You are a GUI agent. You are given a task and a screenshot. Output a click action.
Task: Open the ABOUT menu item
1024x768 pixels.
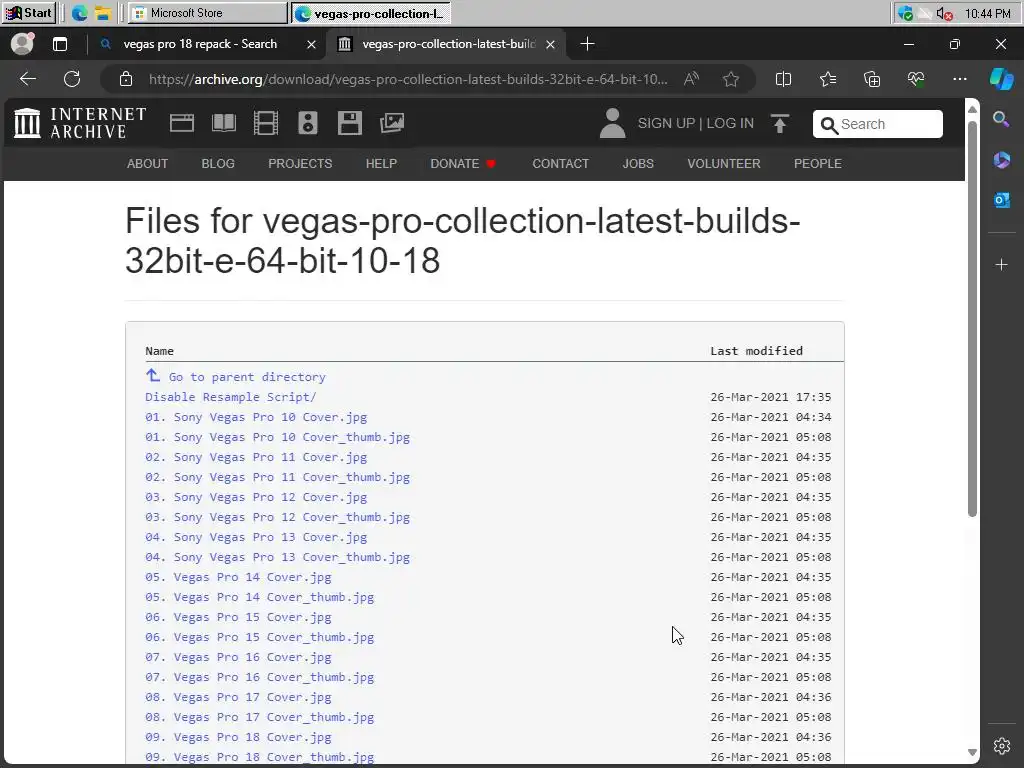point(147,163)
